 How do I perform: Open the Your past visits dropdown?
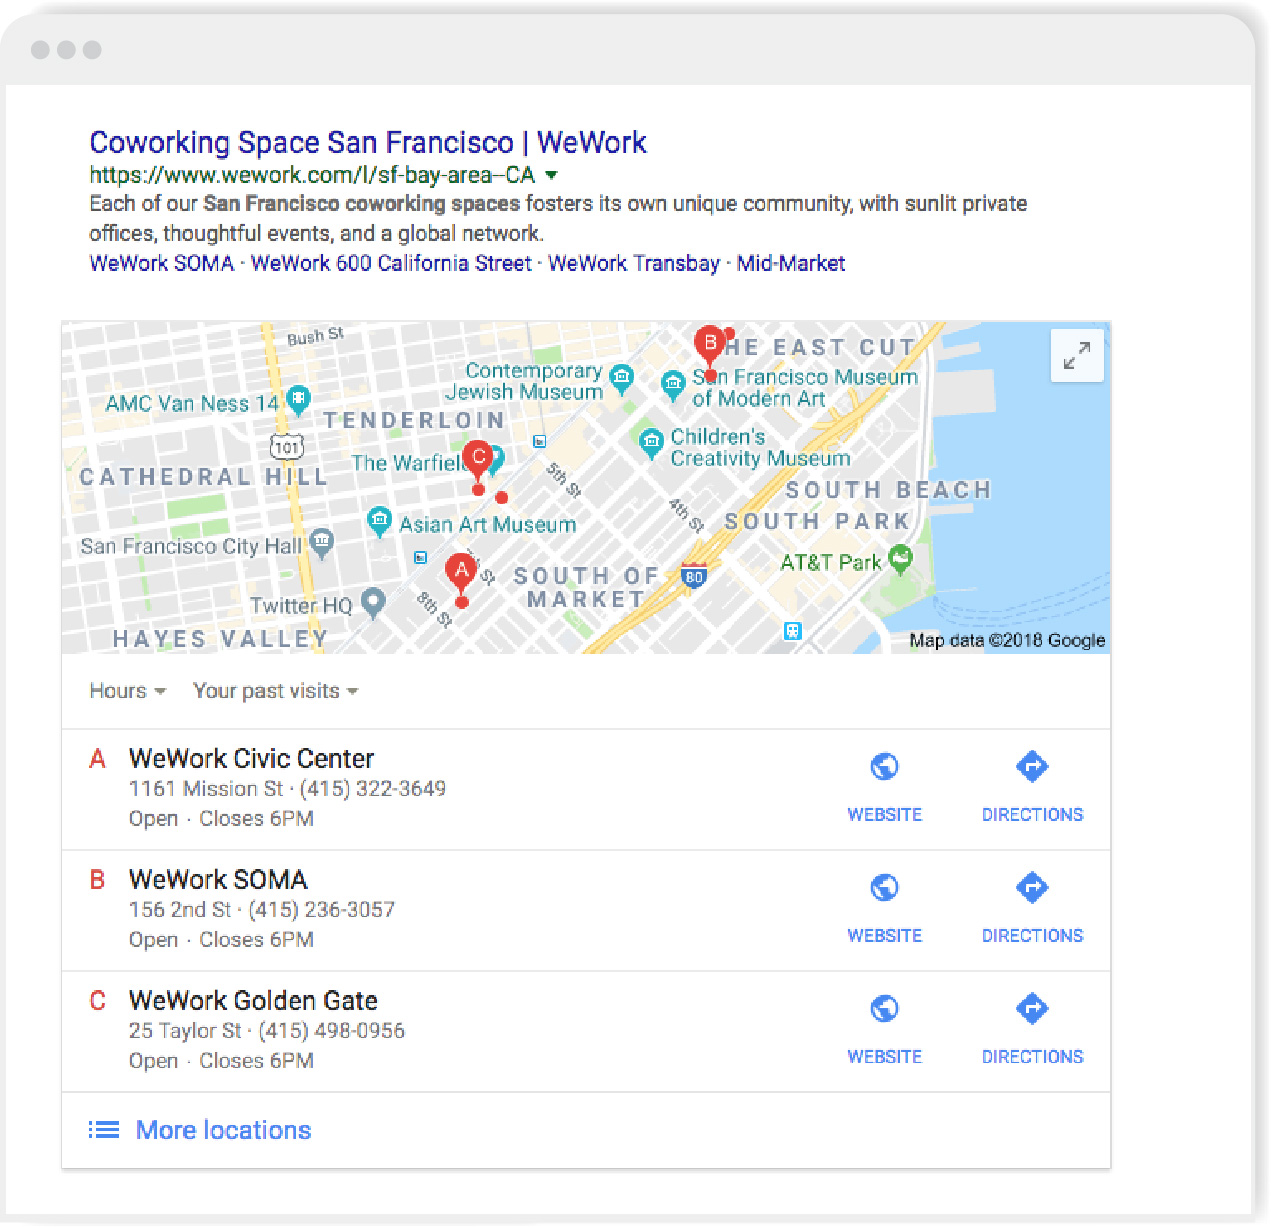(275, 691)
